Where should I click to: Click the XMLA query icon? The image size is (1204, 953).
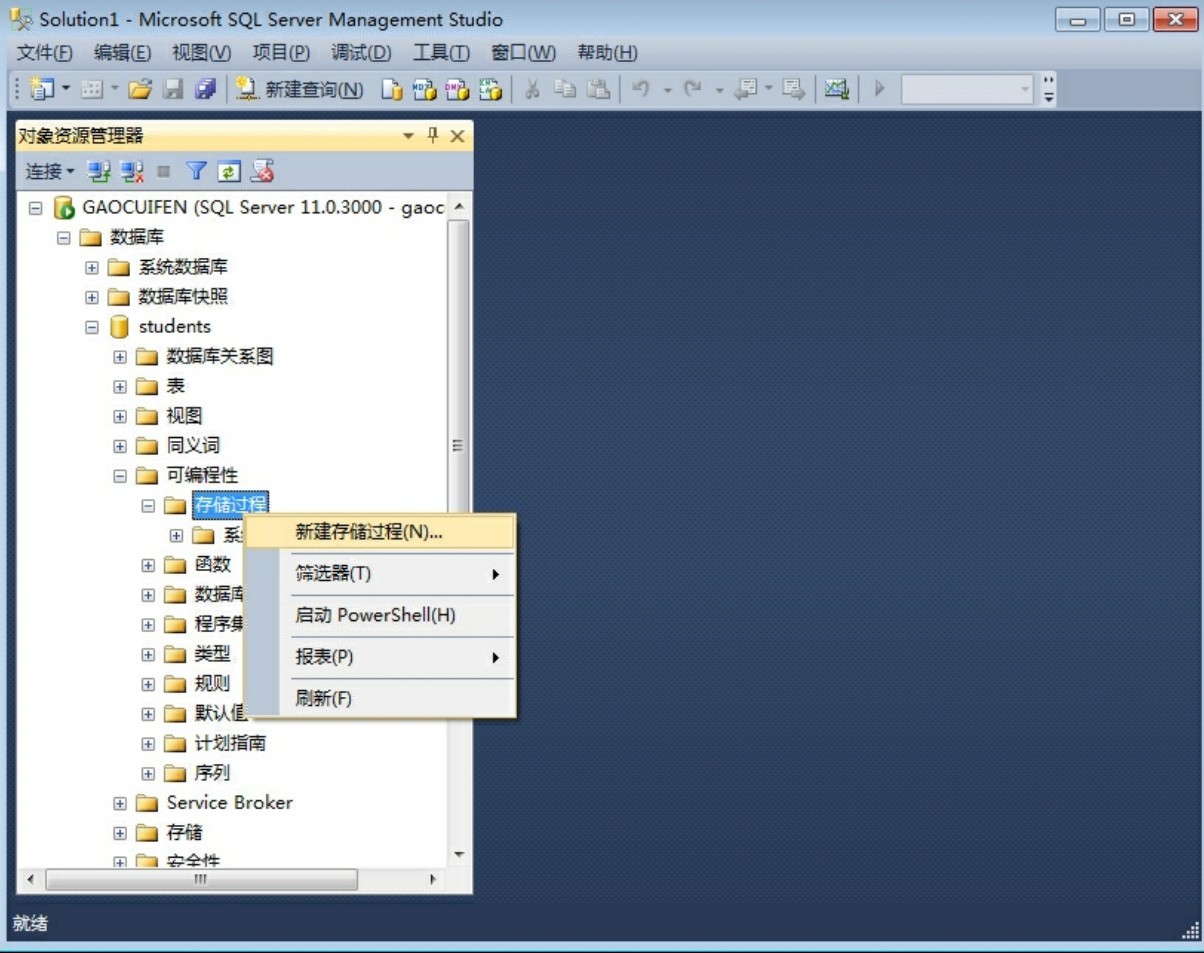[490, 89]
